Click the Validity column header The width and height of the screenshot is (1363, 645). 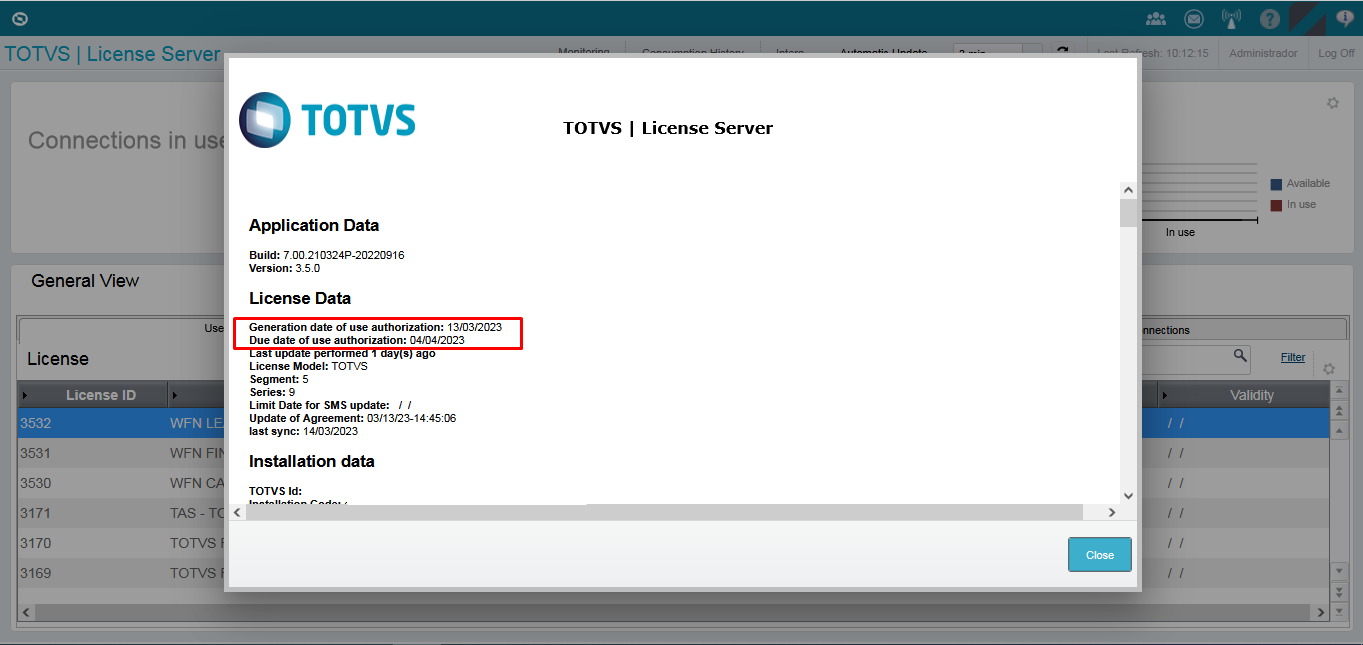(1243, 395)
